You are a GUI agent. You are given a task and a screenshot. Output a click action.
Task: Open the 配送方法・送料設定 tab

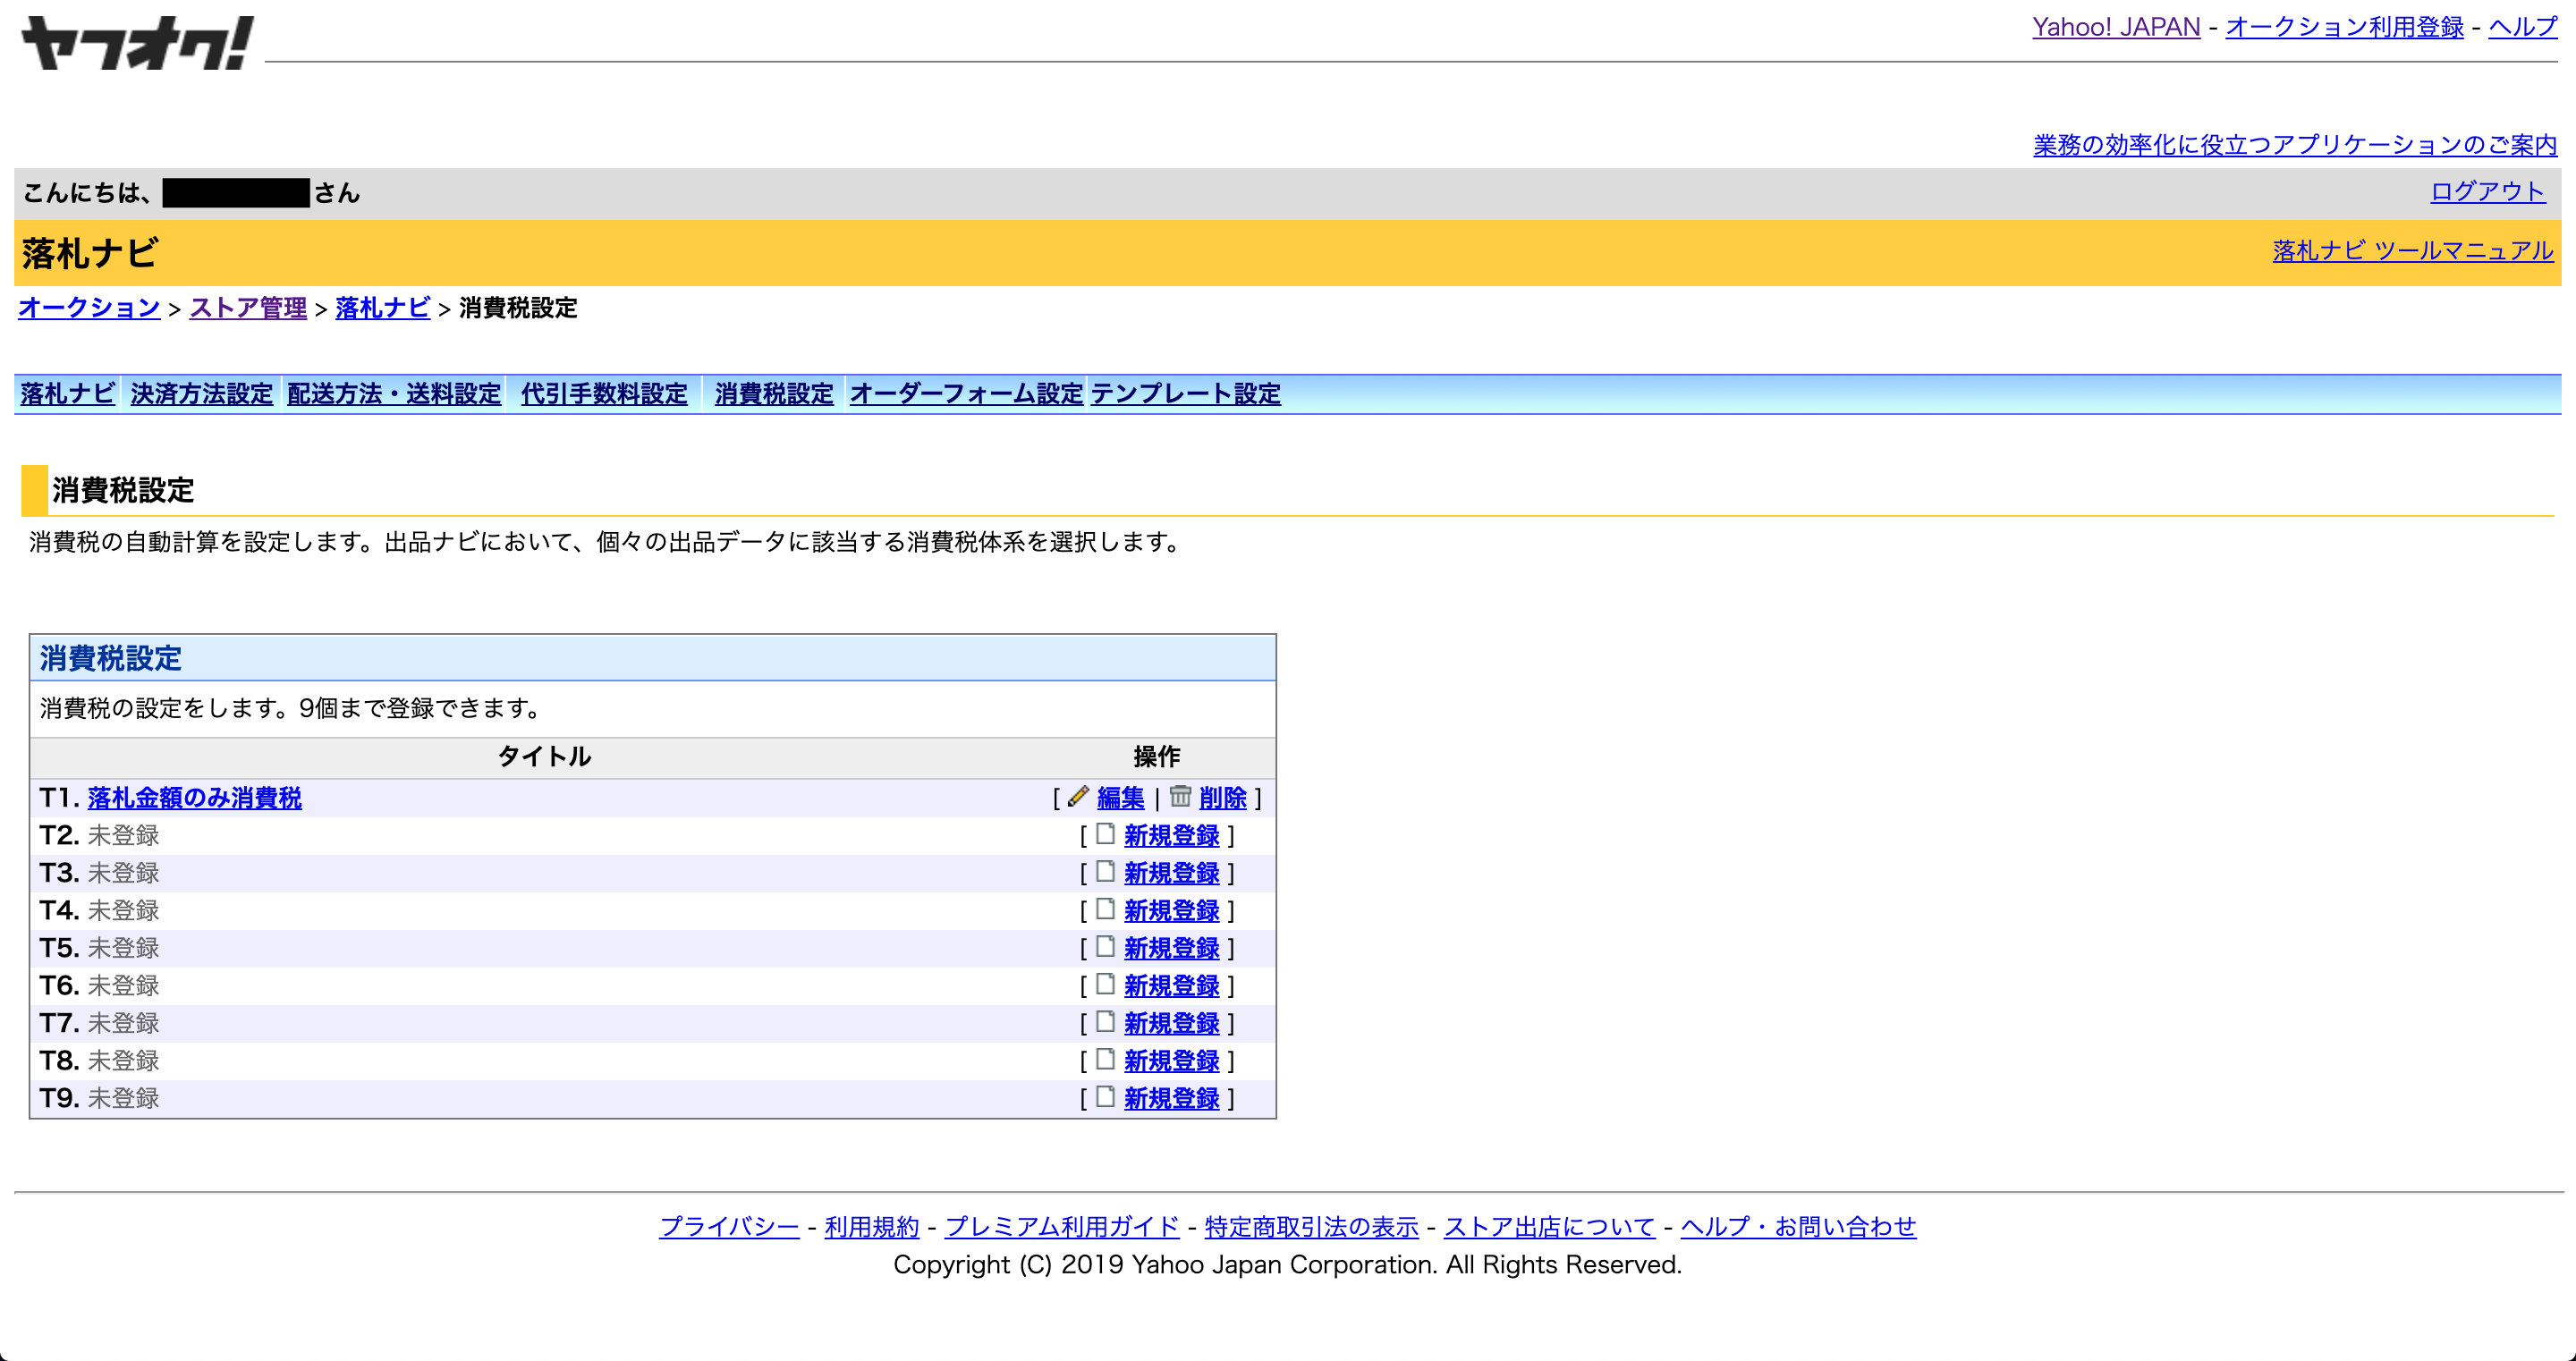[x=394, y=394]
